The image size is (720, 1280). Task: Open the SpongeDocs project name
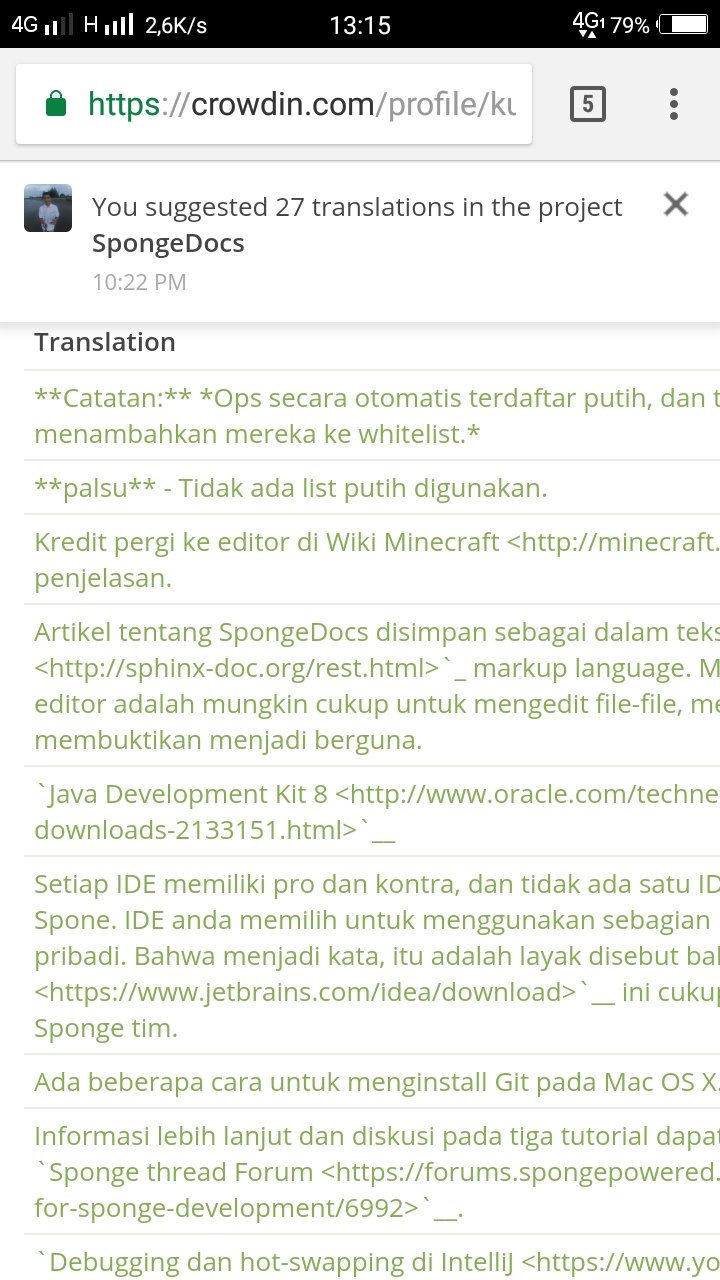click(x=168, y=243)
